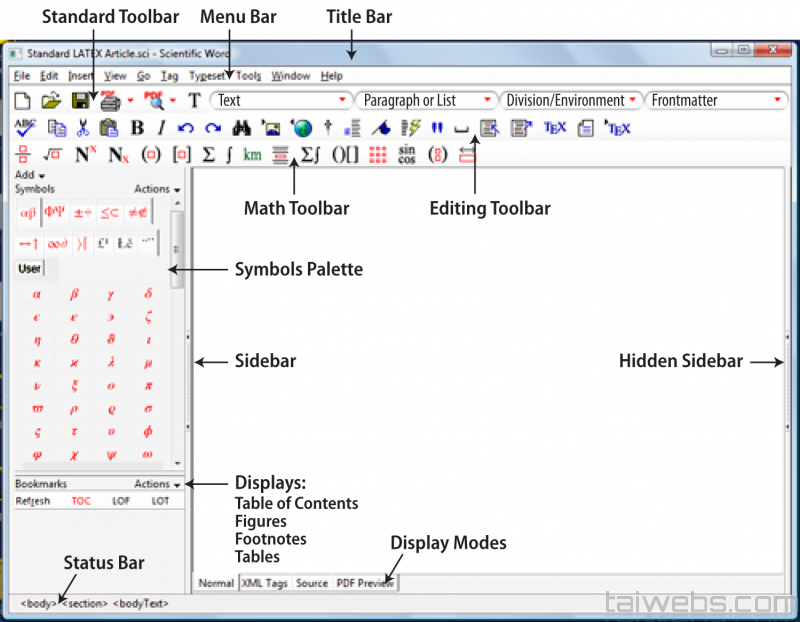Toggle Italic formatting
This screenshot has width=800, height=622.
pos(160,128)
